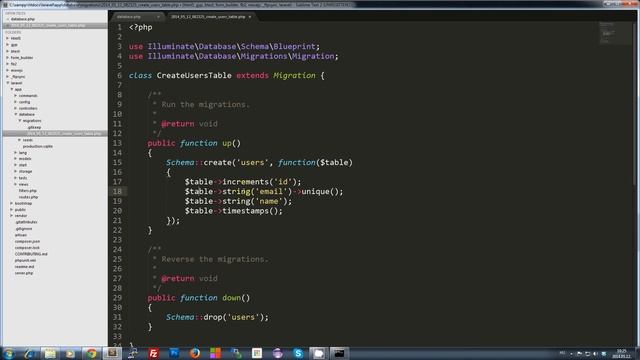
Task: Expand the commands folder arrow
Action: [x=16, y=96]
